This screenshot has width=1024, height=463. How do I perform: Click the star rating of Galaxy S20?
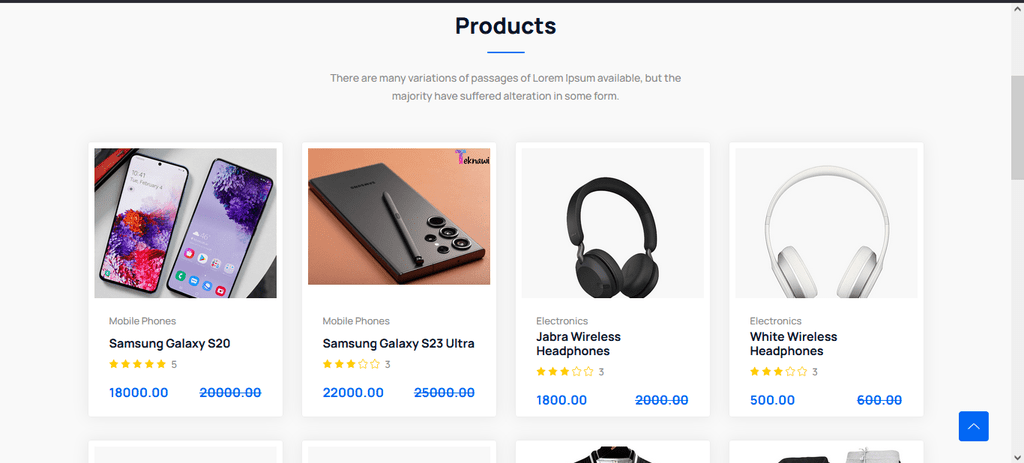[x=137, y=364]
